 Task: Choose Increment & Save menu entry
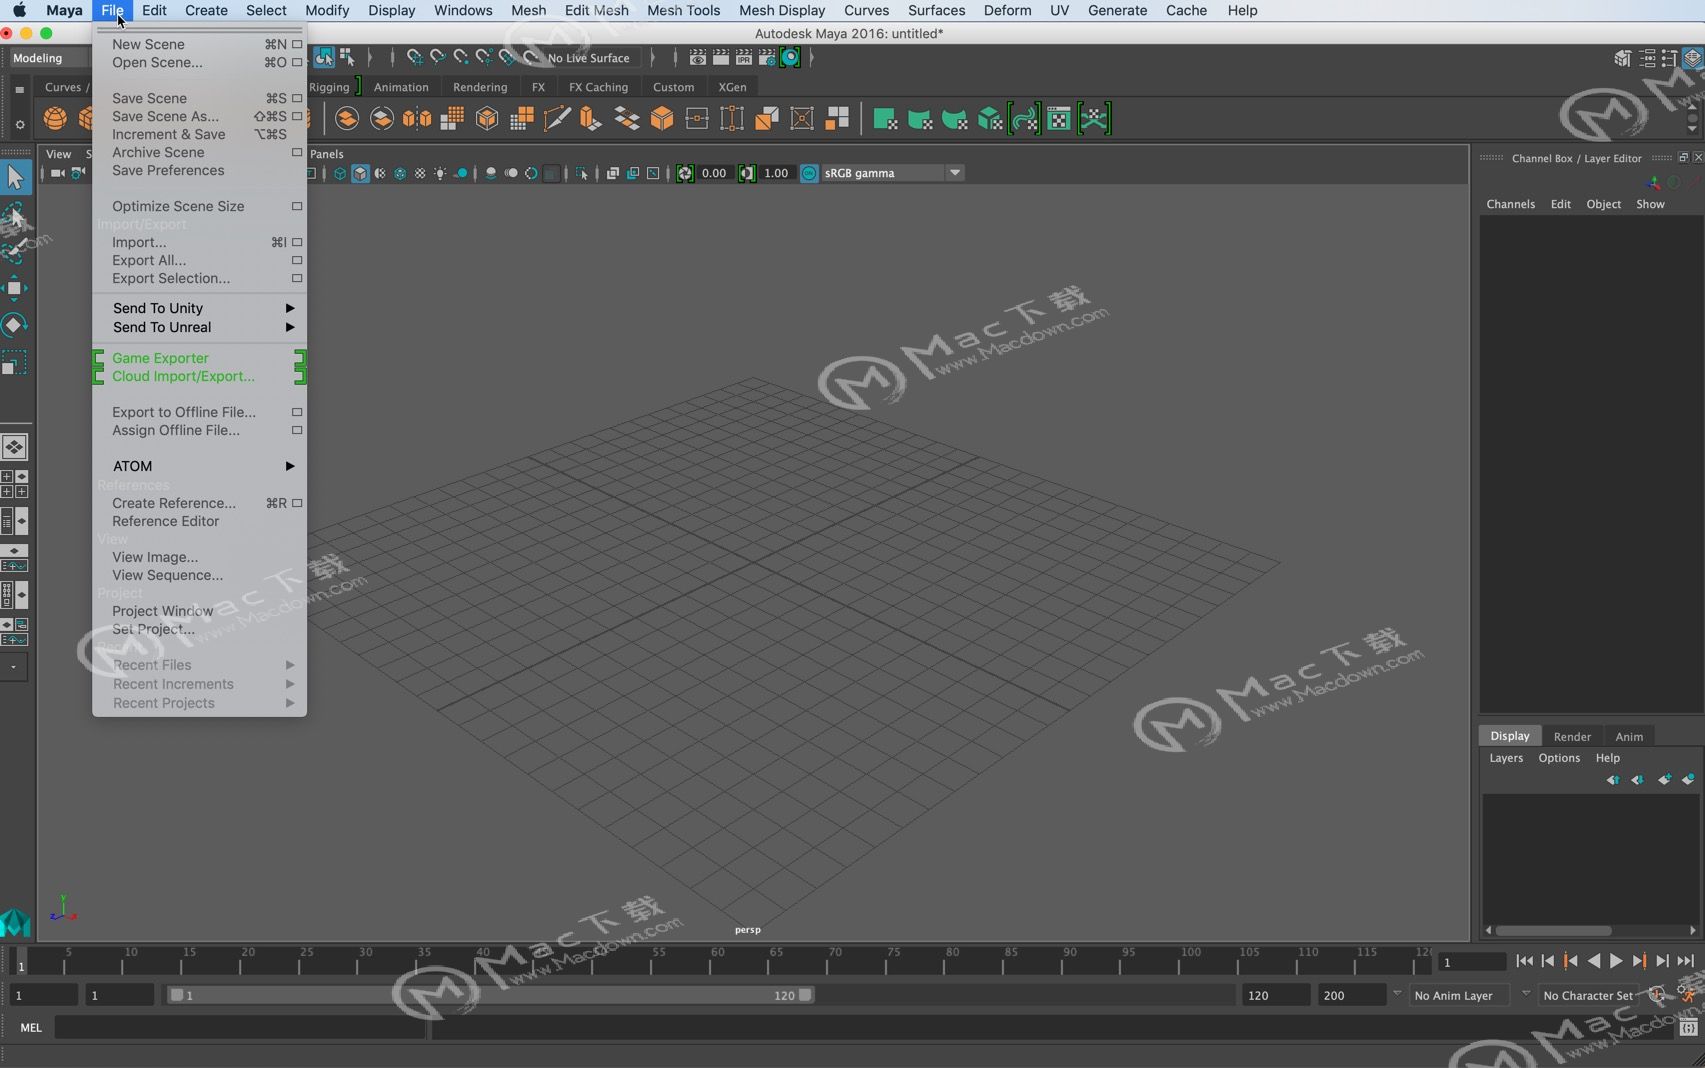(x=199, y=134)
